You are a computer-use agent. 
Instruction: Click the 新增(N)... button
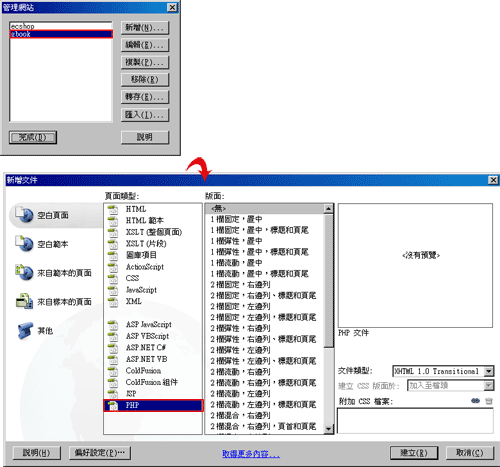click(x=145, y=28)
